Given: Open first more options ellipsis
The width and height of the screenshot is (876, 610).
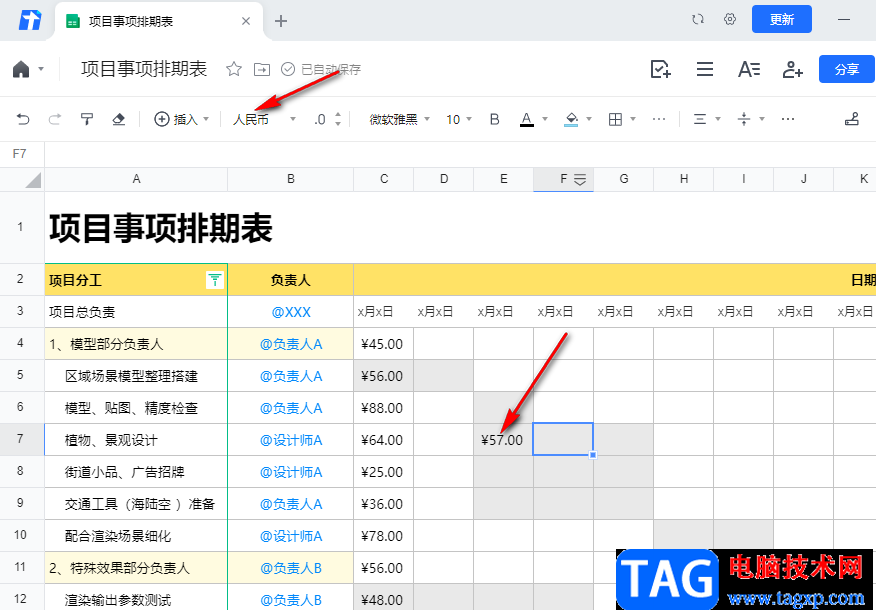Looking at the screenshot, I should click(659, 119).
